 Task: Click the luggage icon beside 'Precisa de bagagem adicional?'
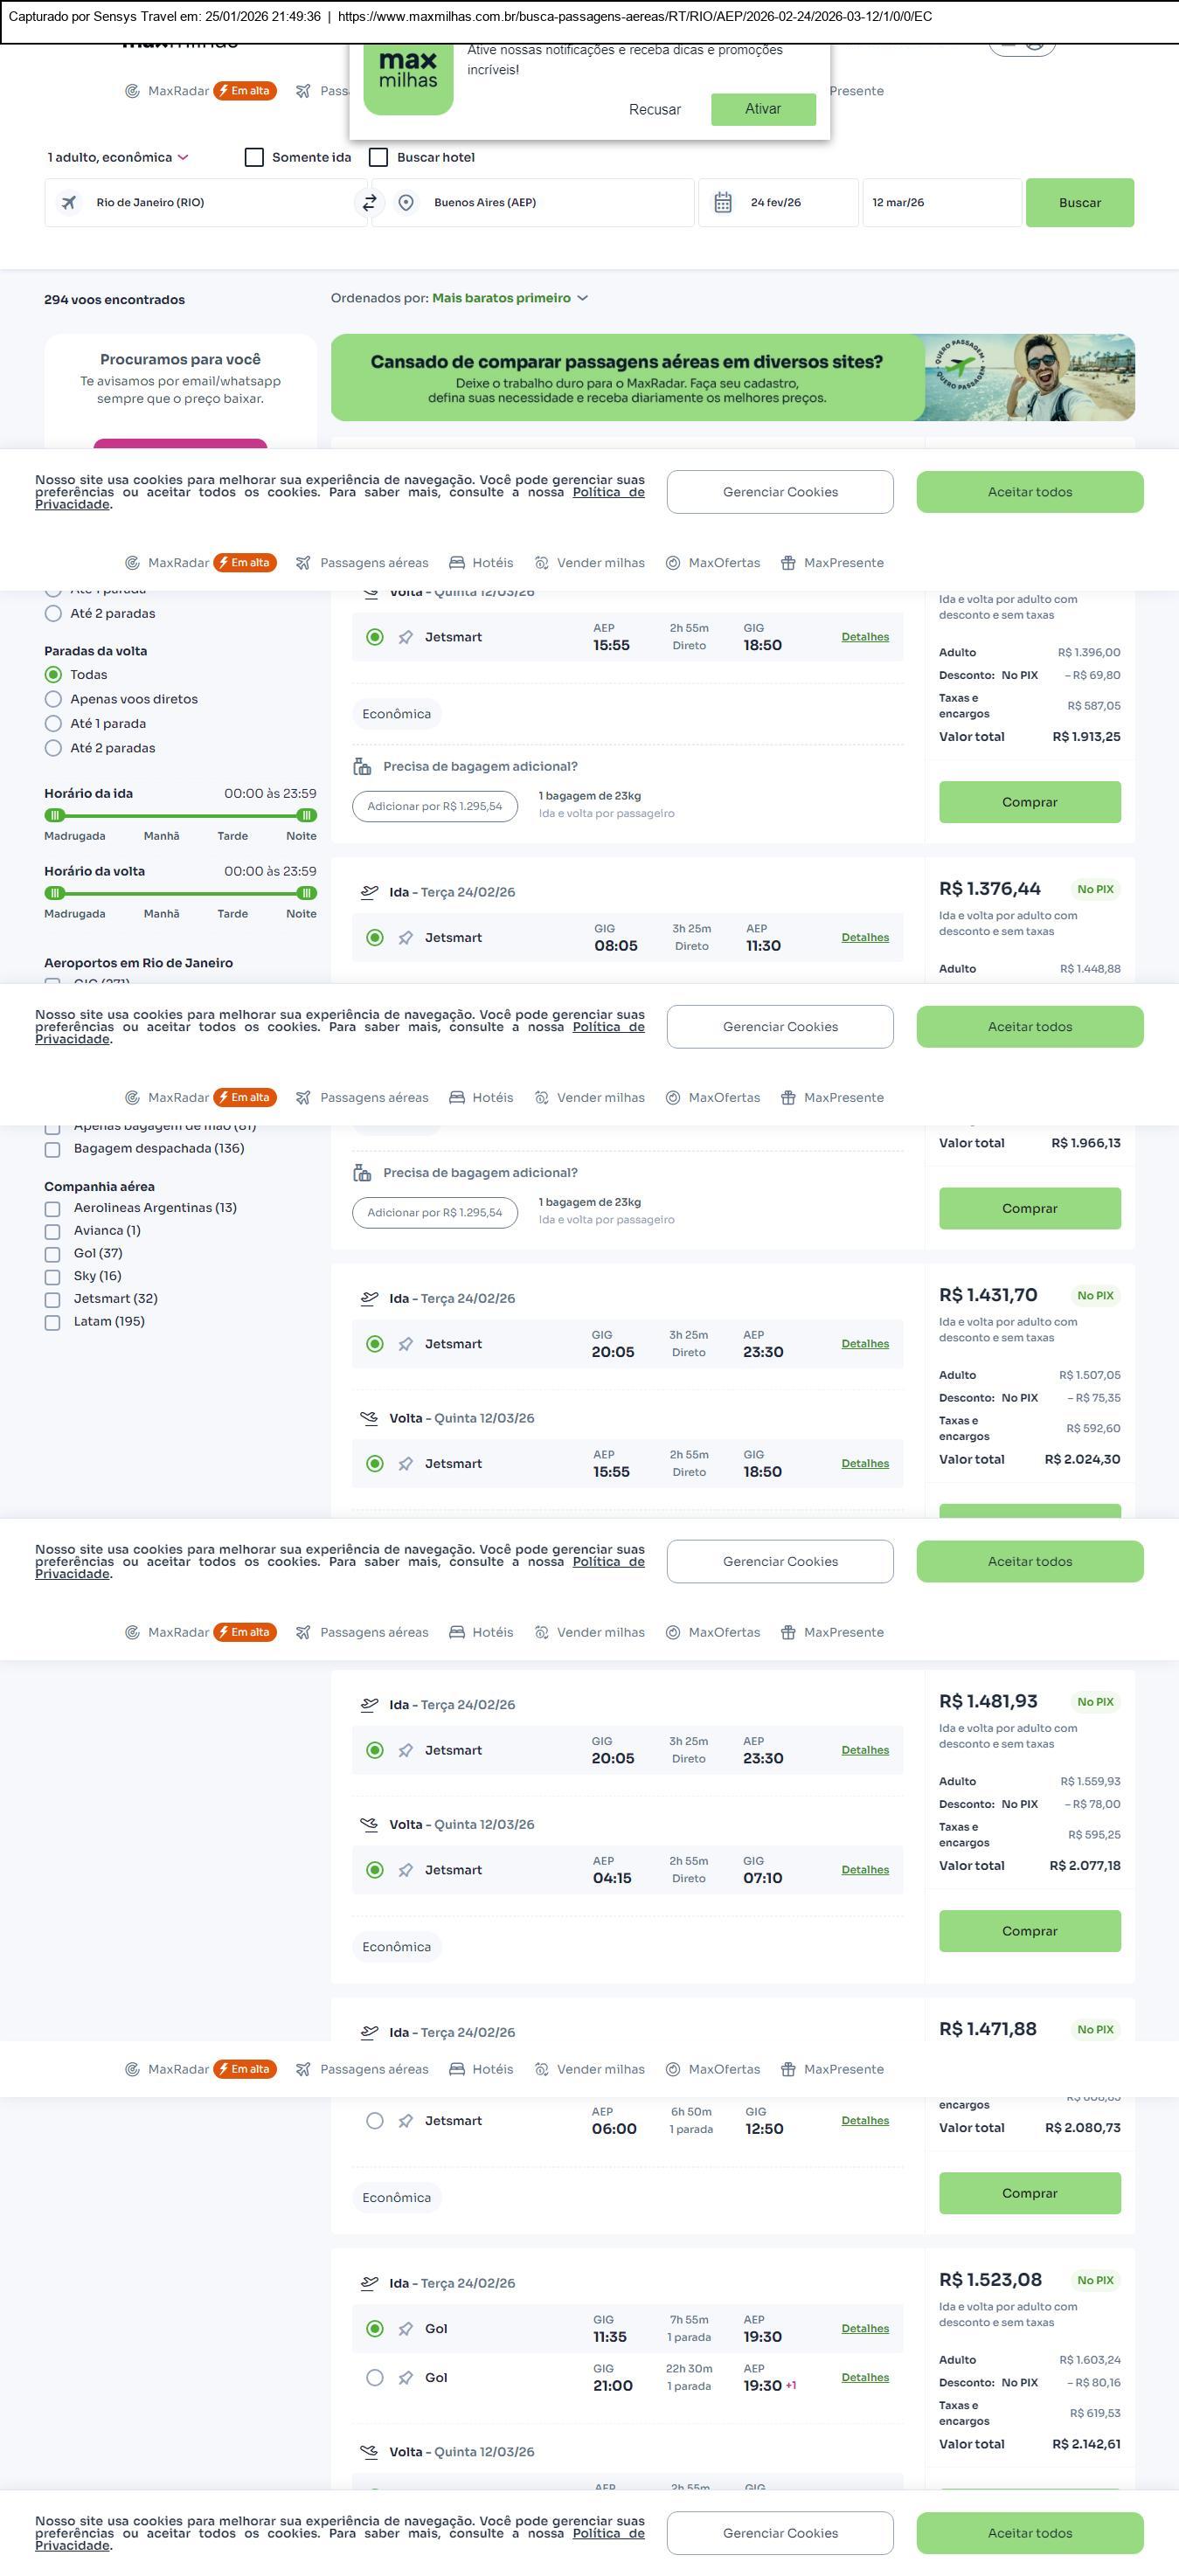coord(362,767)
